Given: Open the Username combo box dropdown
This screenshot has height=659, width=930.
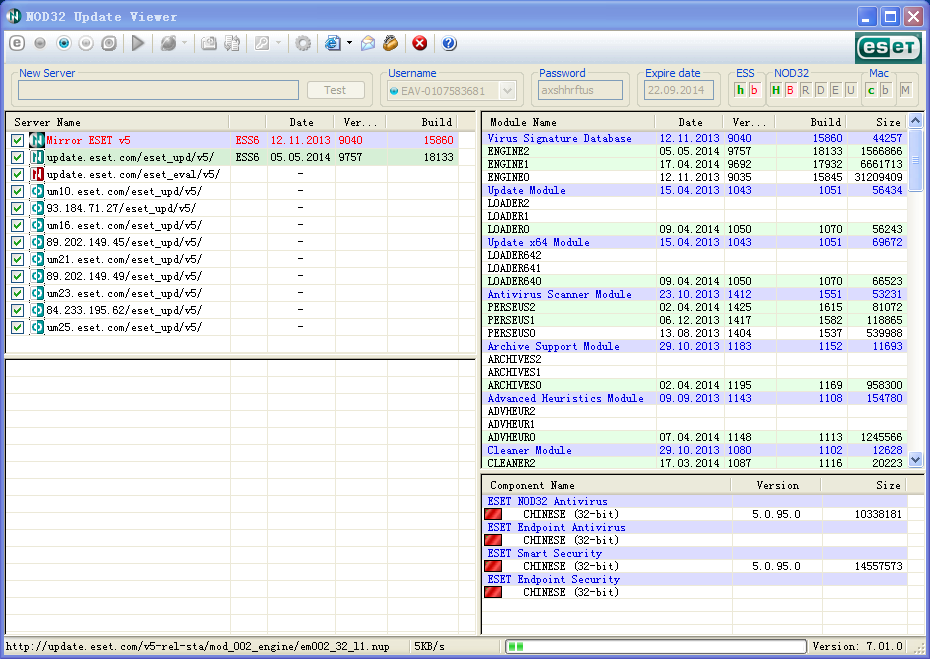Looking at the screenshot, I should pyautogui.click(x=507, y=91).
